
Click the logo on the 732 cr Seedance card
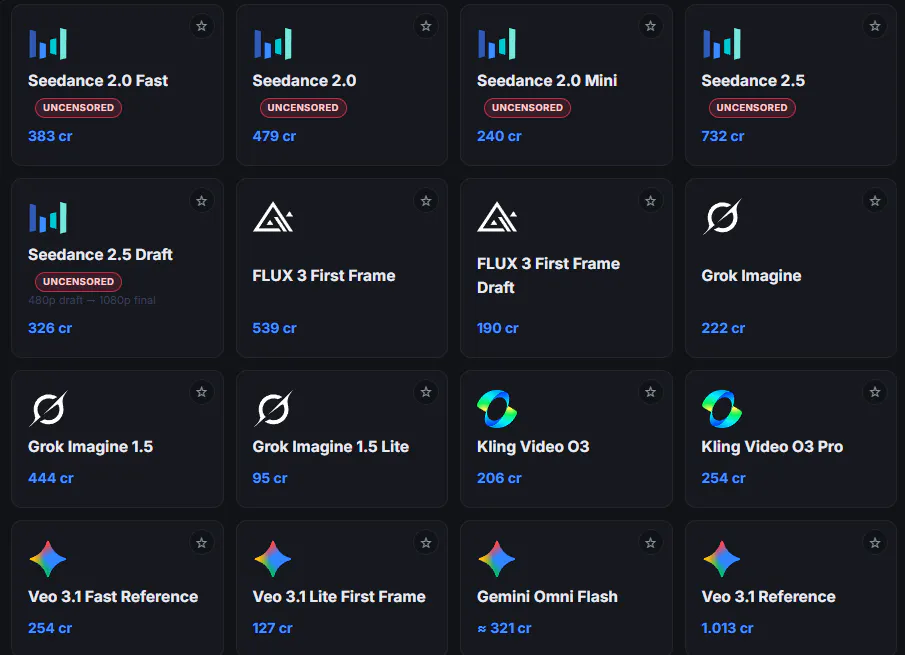pyautogui.click(x=721, y=44)
